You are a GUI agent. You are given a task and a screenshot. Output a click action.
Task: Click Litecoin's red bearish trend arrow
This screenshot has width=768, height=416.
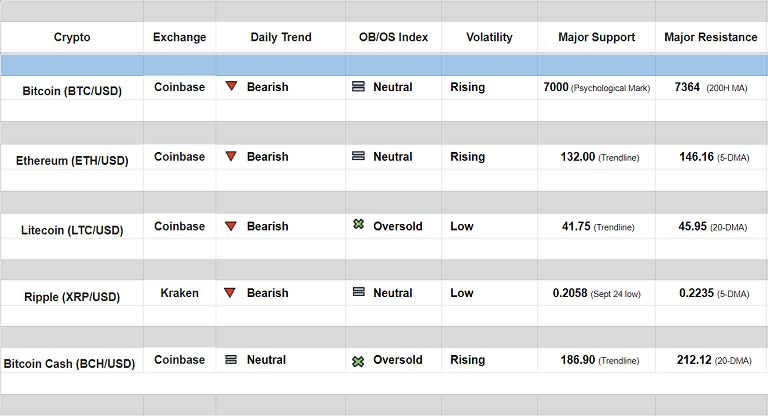coord(231,225)
